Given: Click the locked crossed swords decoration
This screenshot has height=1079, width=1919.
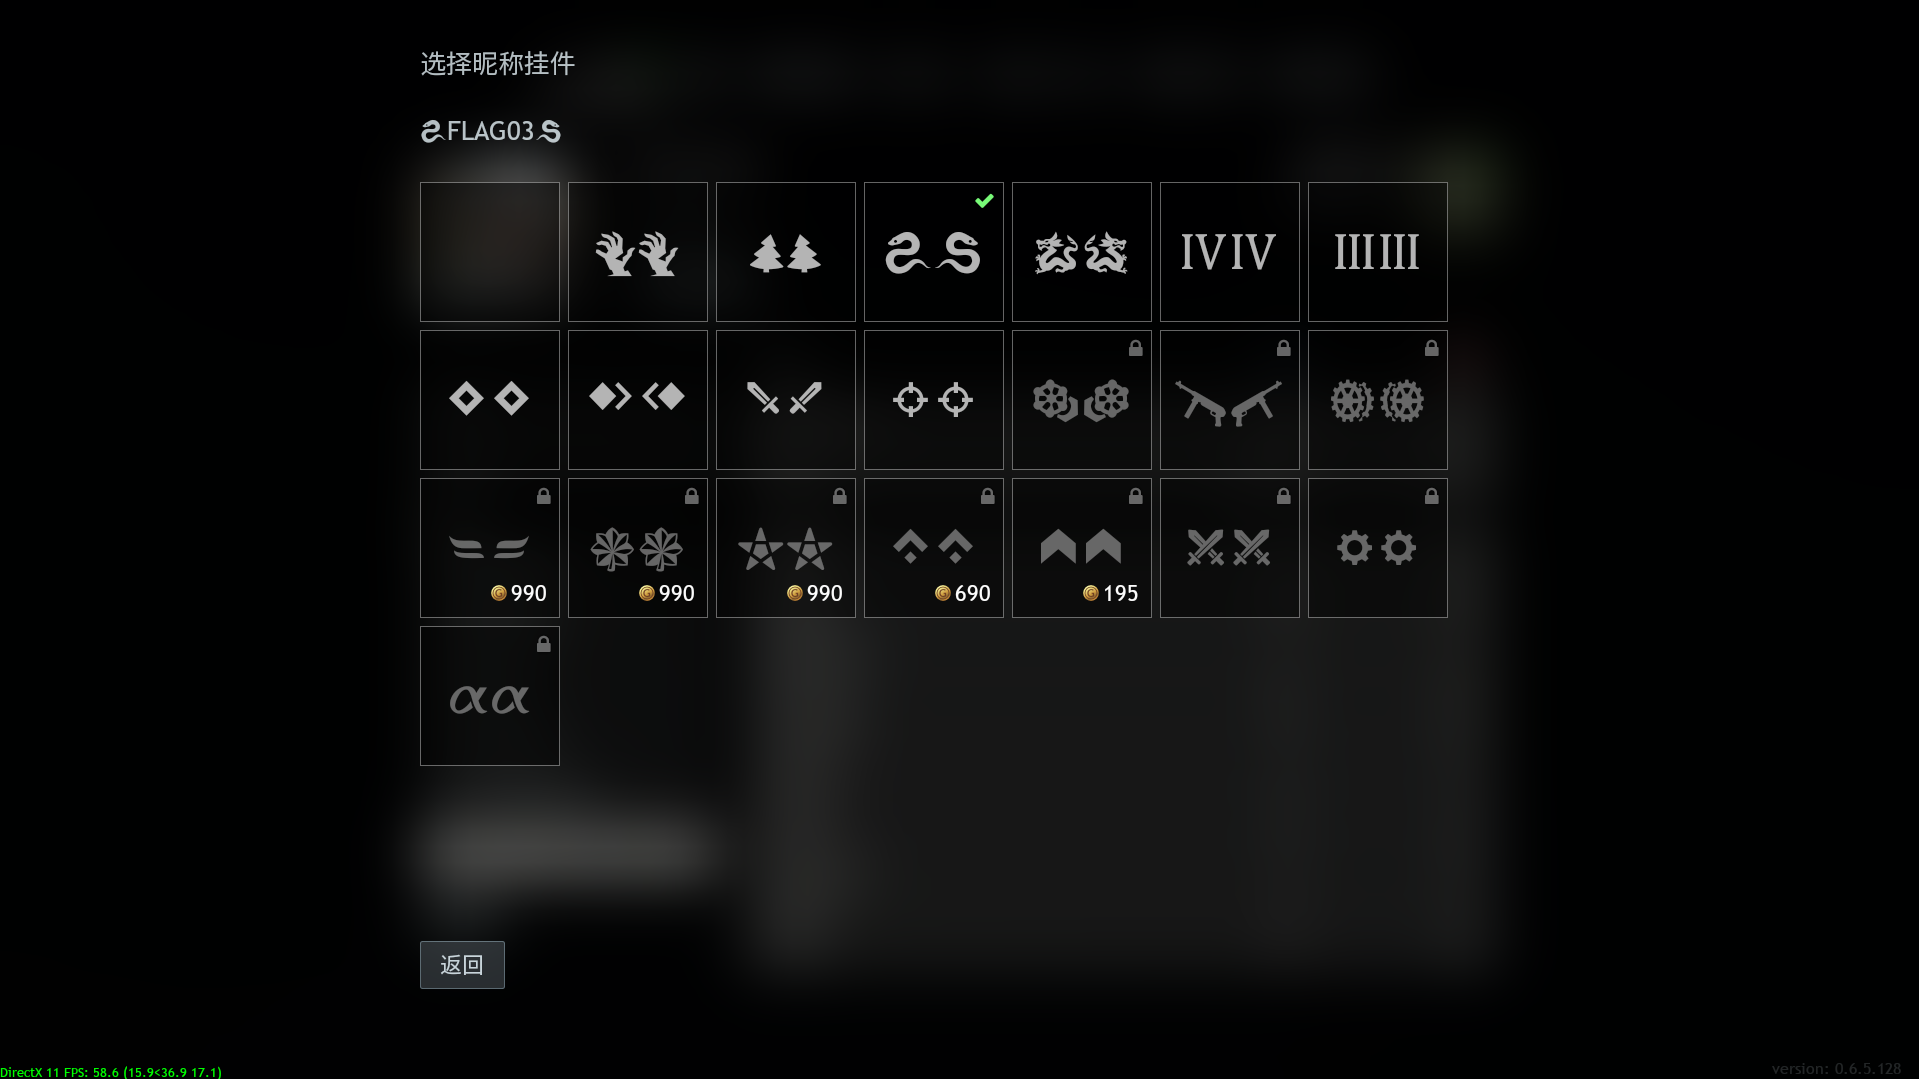Looking at the screenshot, I should click(1230, 548).
